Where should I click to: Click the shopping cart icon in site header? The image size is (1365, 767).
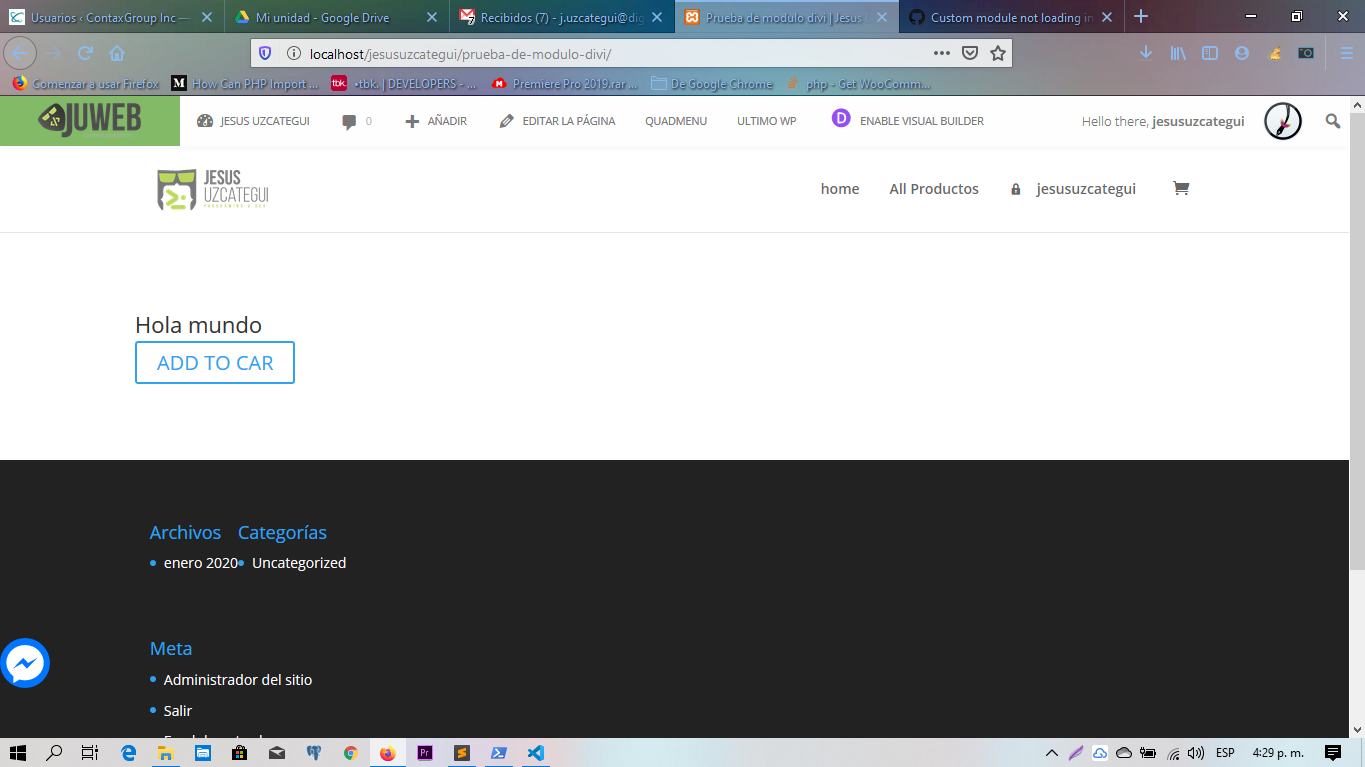click(x=1181, y=188)
